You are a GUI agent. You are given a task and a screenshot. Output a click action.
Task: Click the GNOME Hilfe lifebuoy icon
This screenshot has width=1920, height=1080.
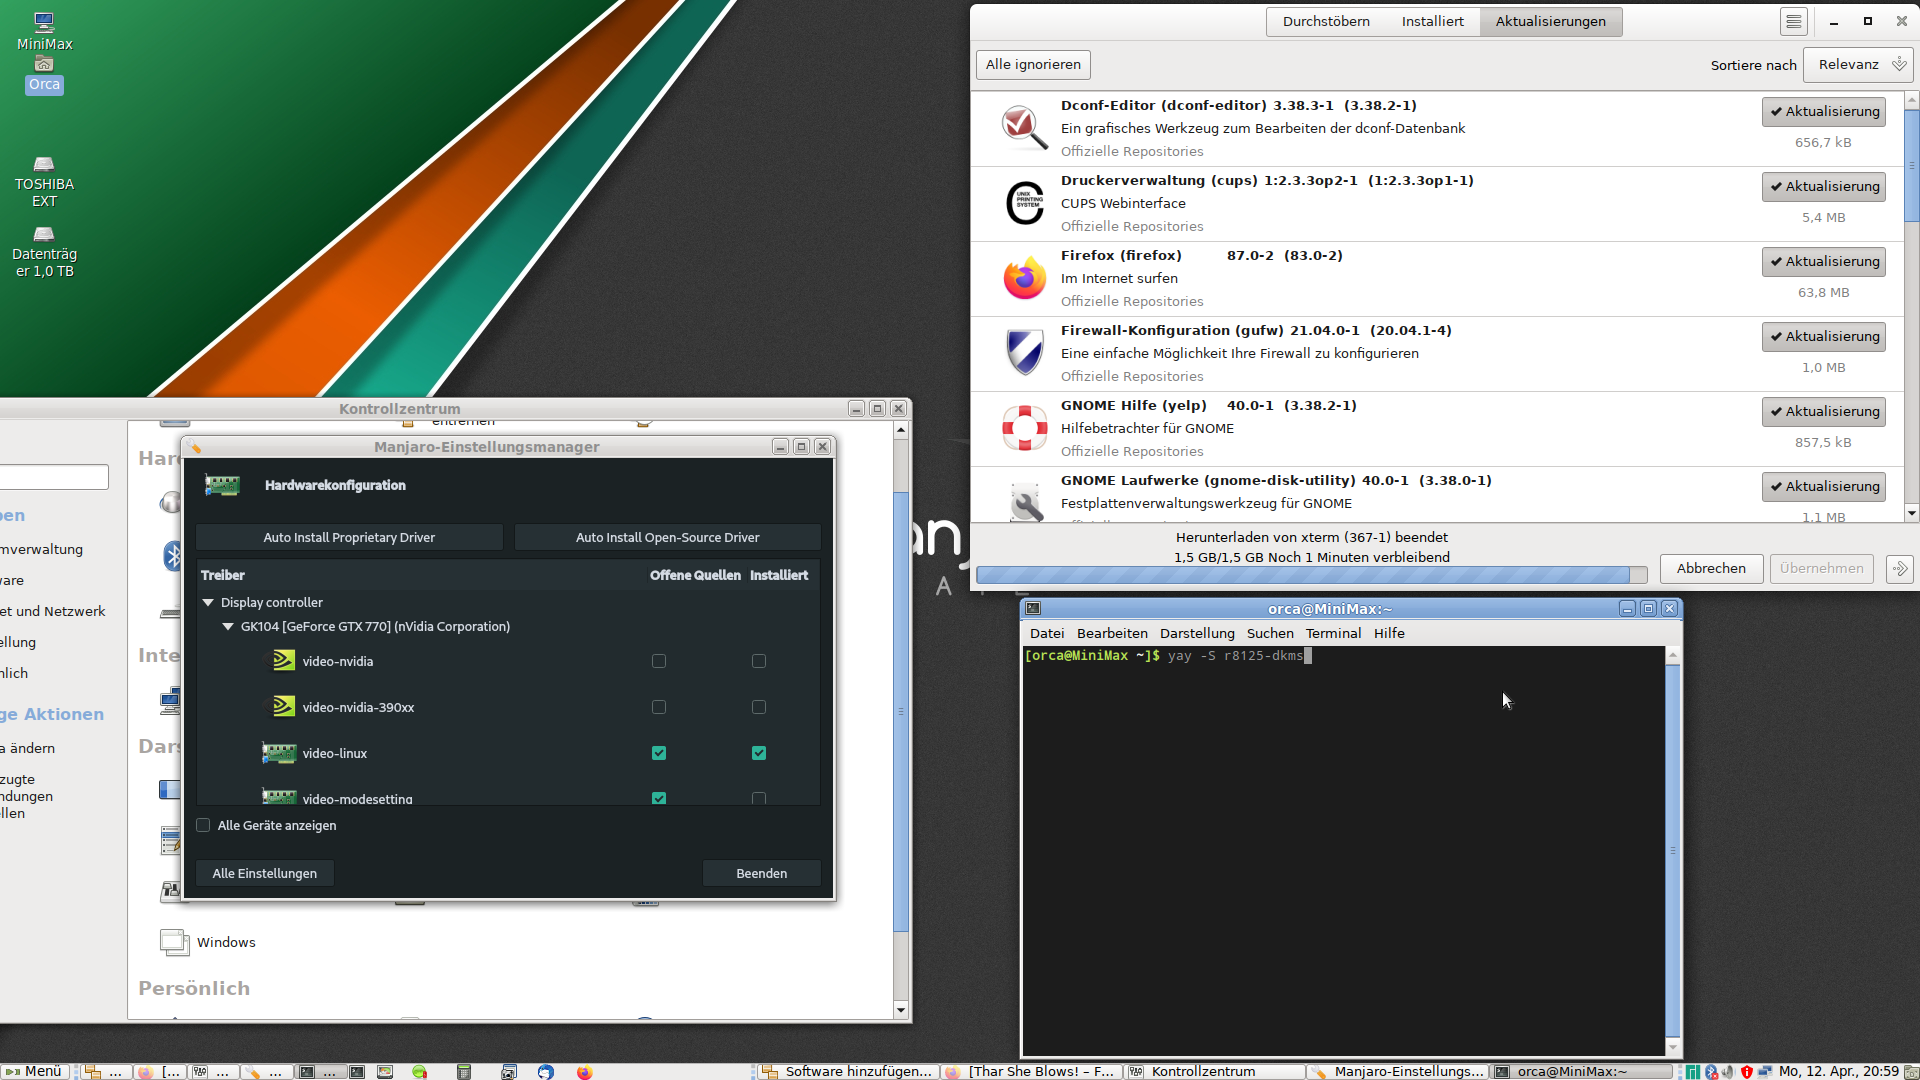pos(1024,429)
